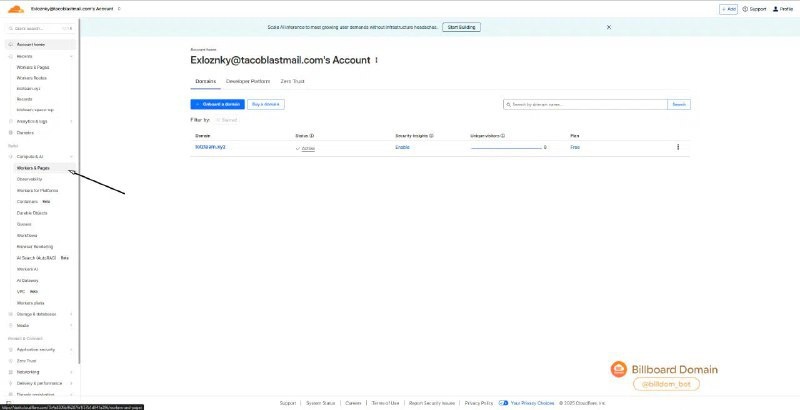
Task: Expand Analytics & logs chevron
Action: click(71, 121)
